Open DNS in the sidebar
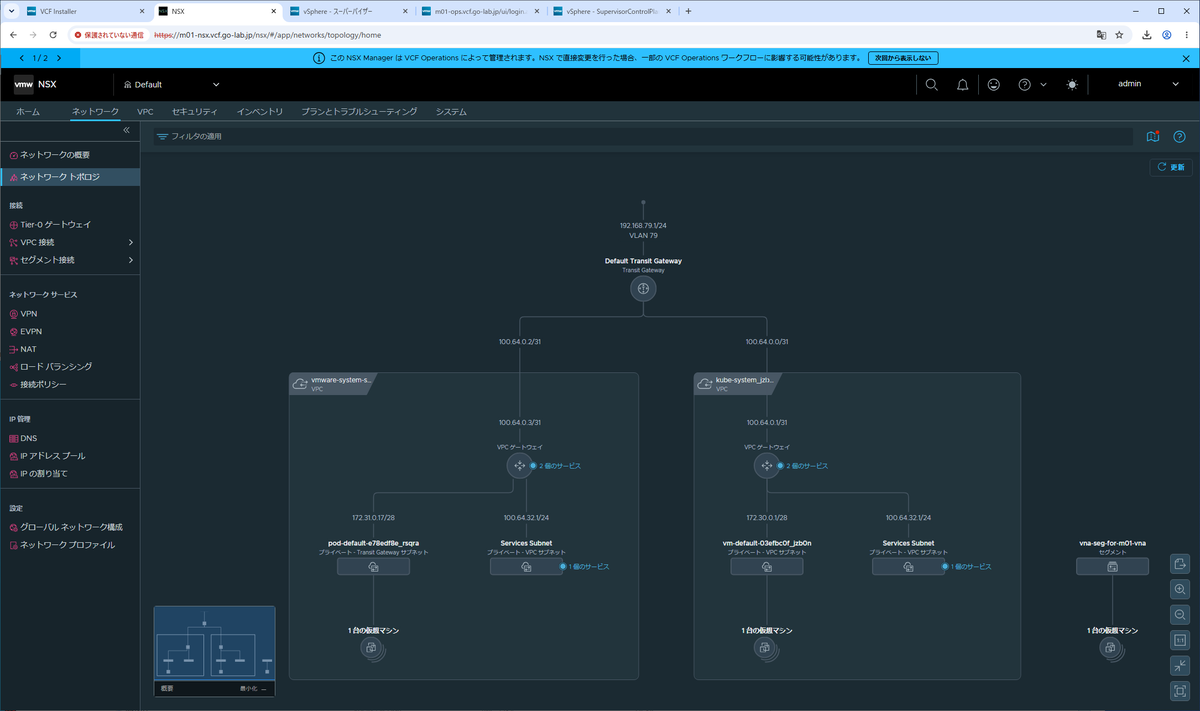The image size is (1200, 711). pos(28,438)
